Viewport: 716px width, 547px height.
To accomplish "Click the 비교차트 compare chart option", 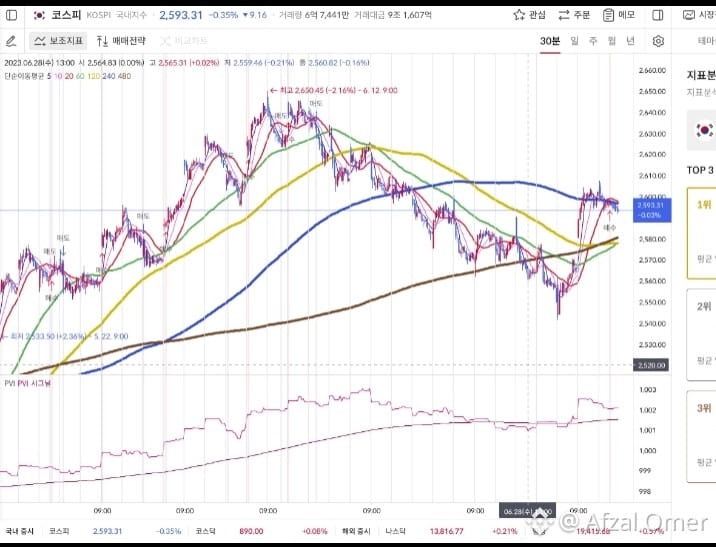I will (184, 41).
